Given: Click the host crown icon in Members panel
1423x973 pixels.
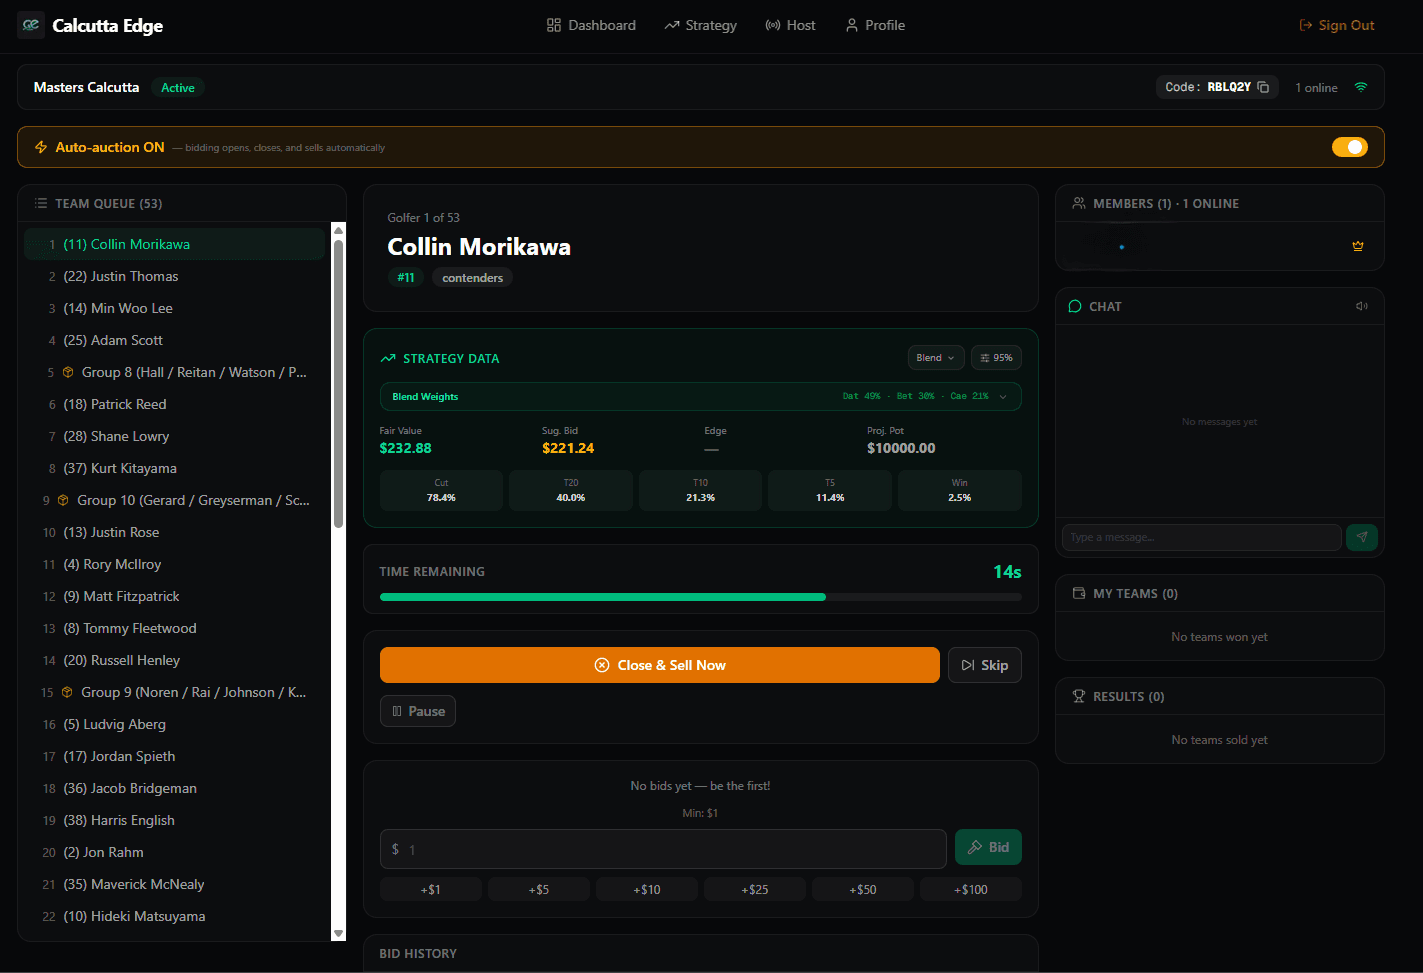Looking at the screenshot, I should 1357,245.
